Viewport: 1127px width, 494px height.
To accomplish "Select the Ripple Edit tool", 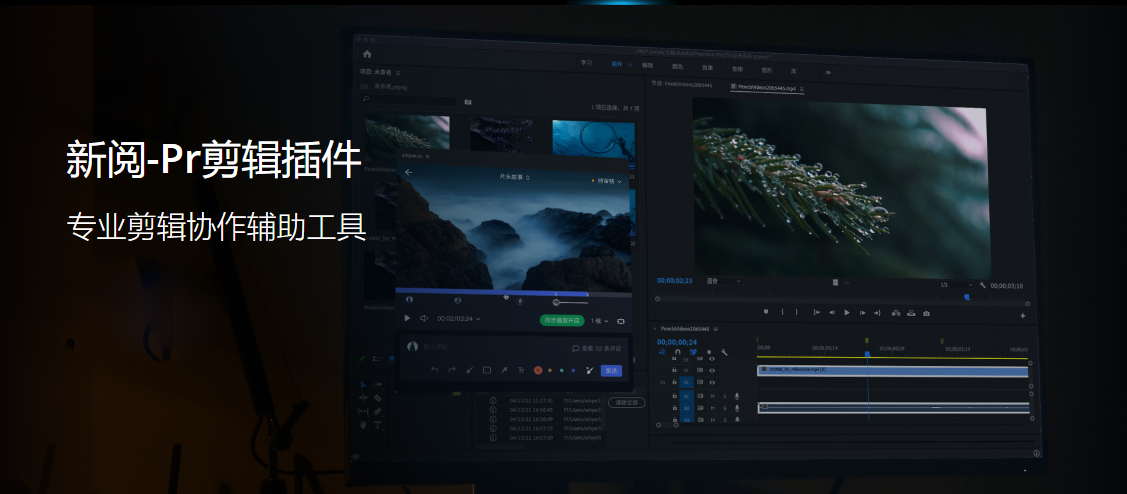I will pos(363,398).
